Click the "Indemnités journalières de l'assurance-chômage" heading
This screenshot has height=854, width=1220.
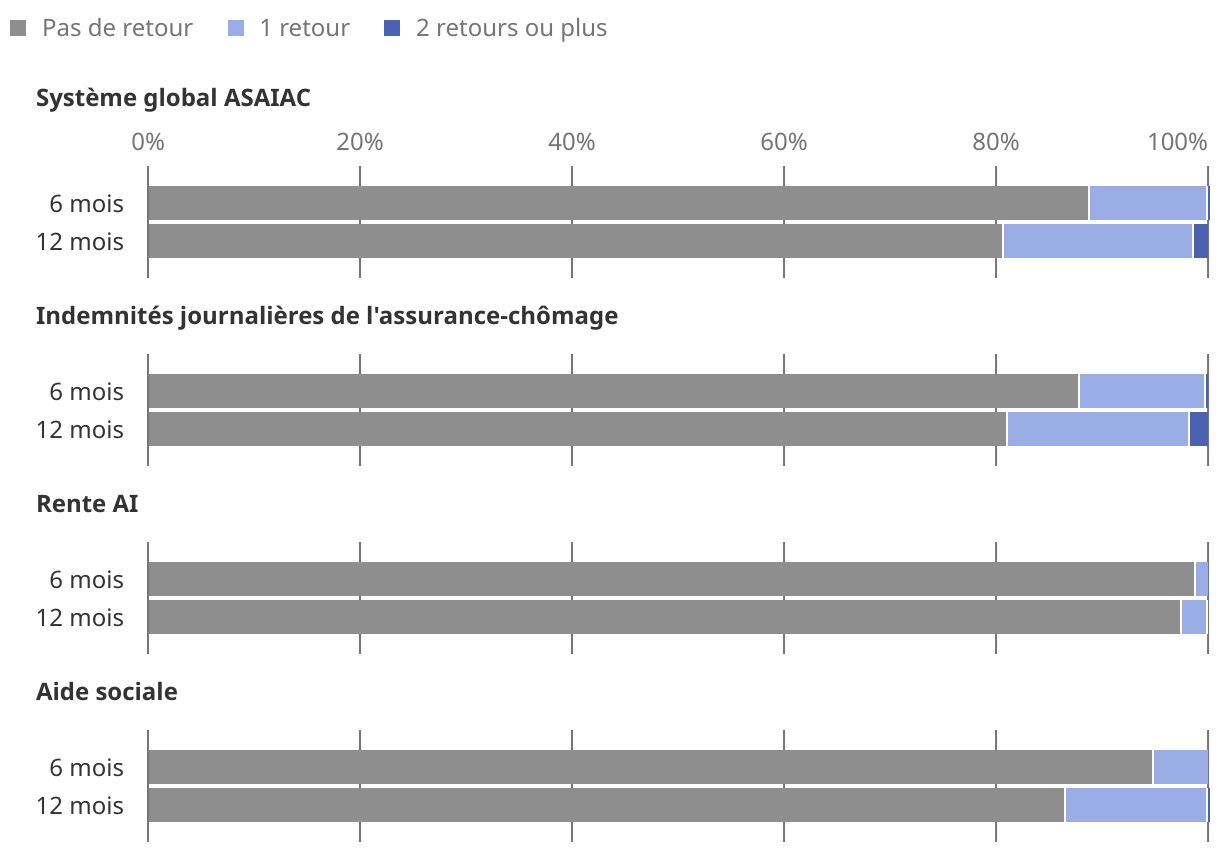(327, 316)
